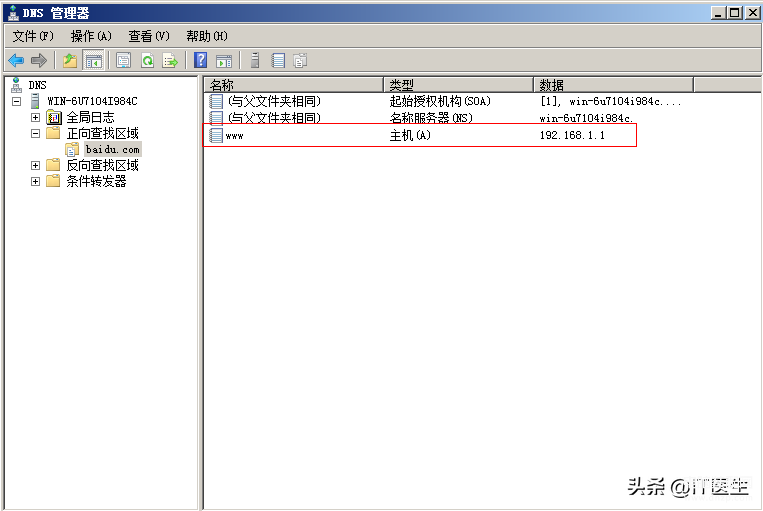The image size is (763, 511).
Task: Close the DNS 管理器 window
Action: click(x=752, y=13)
